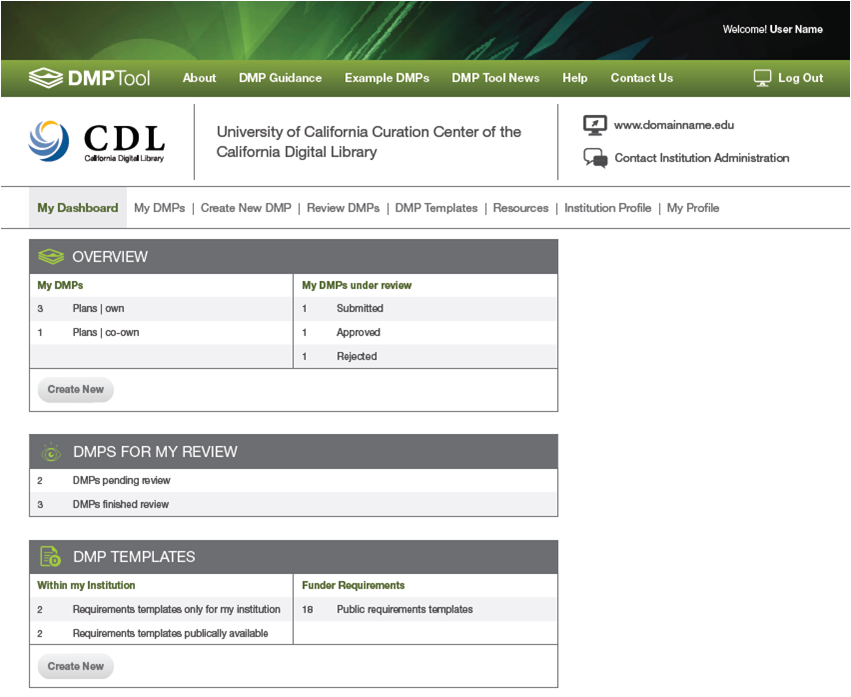851x697 pixels.
Task: Open the DMPs pending review row
Action: (121, 481)
